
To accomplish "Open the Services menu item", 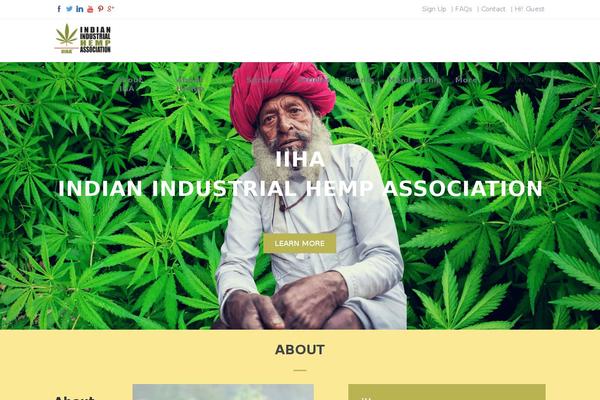I will (265, 80).
